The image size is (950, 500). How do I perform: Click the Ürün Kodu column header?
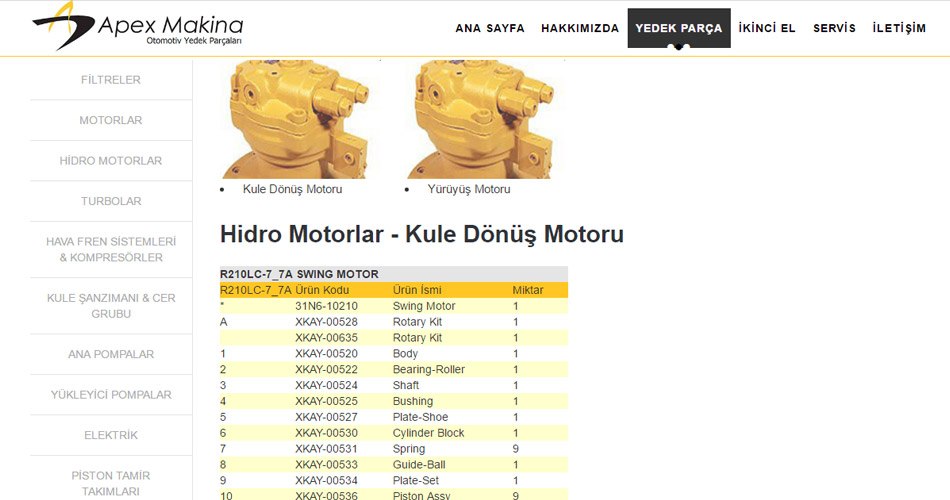322,290
